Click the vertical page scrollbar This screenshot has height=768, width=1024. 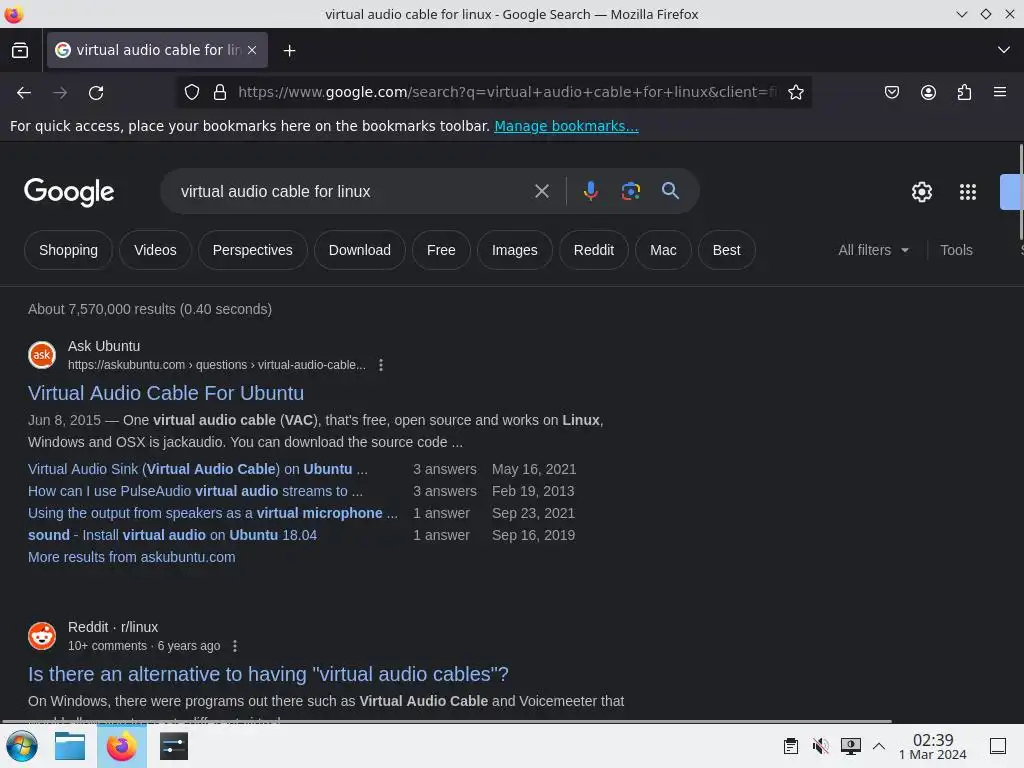coord(1021,192)
